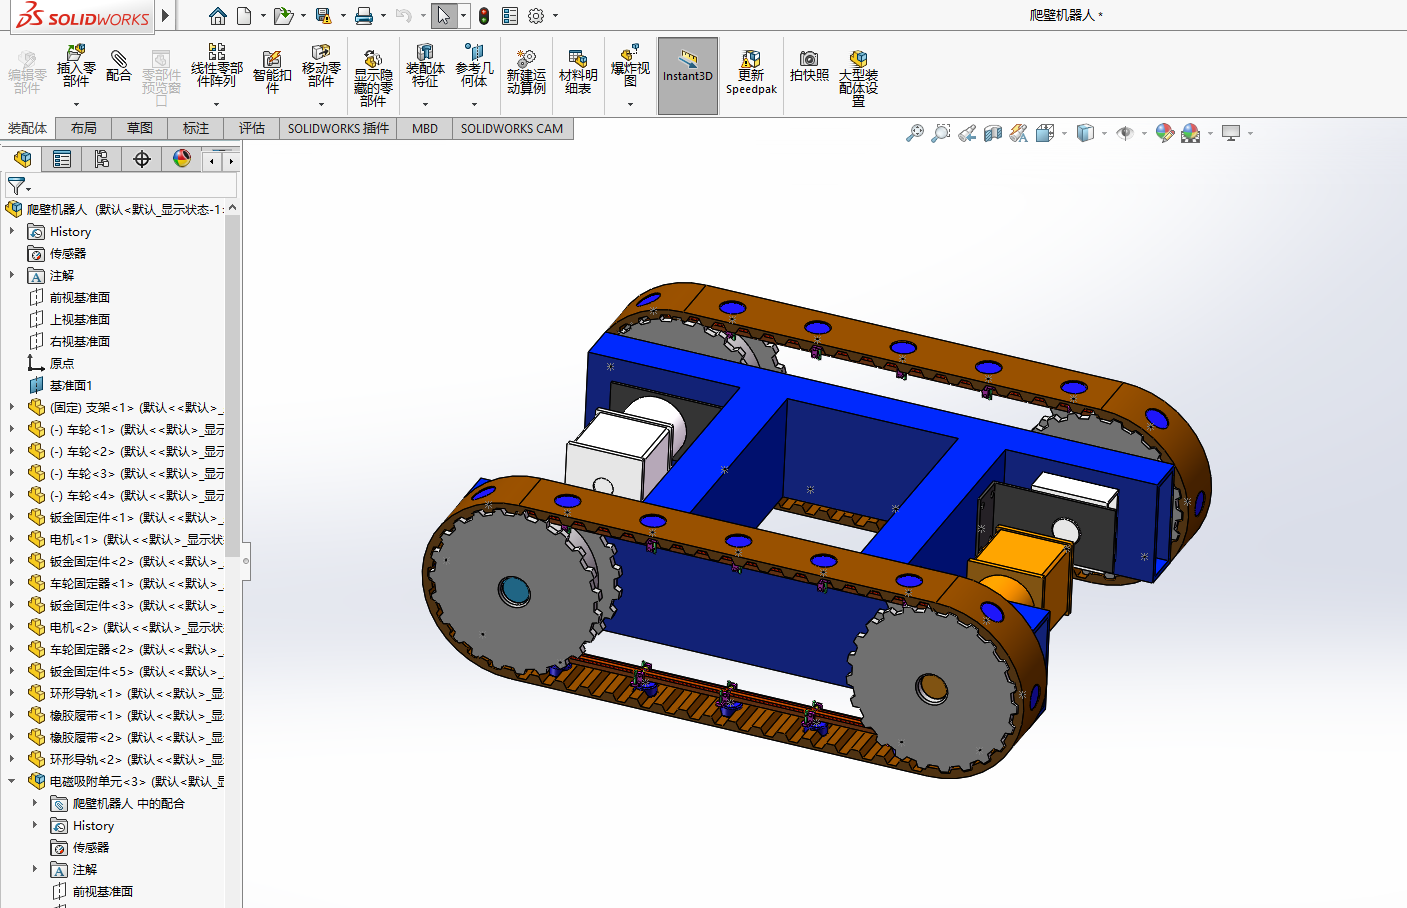This screenshot has height=908, width=1407.
Task: Expand the 支架<1> component node
Action: pyautogui.click(x=12, y=407)
